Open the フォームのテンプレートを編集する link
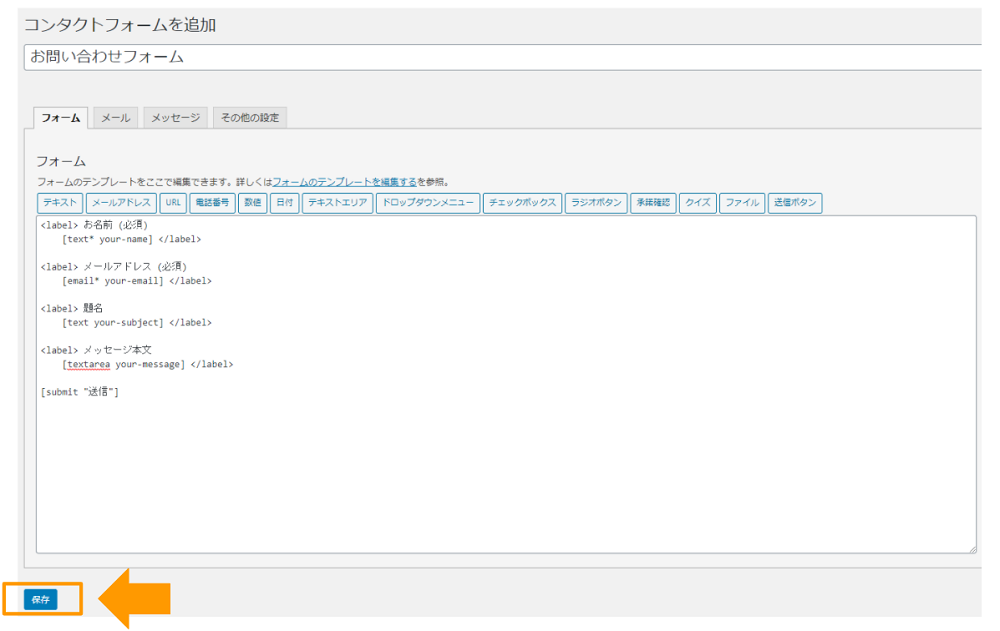This screenshot has height=631, width=1000. pos(344,182)
